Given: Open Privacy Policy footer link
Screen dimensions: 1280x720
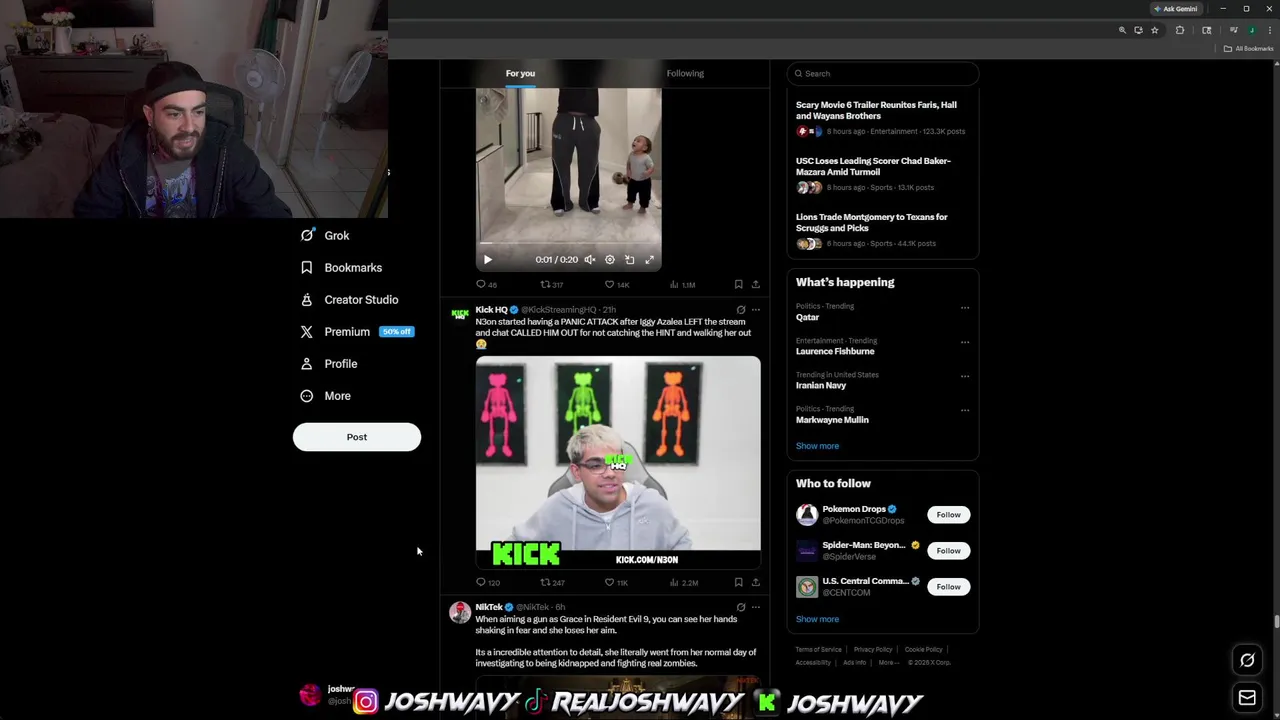Looking at the screenshot, I should pos(873,650).
